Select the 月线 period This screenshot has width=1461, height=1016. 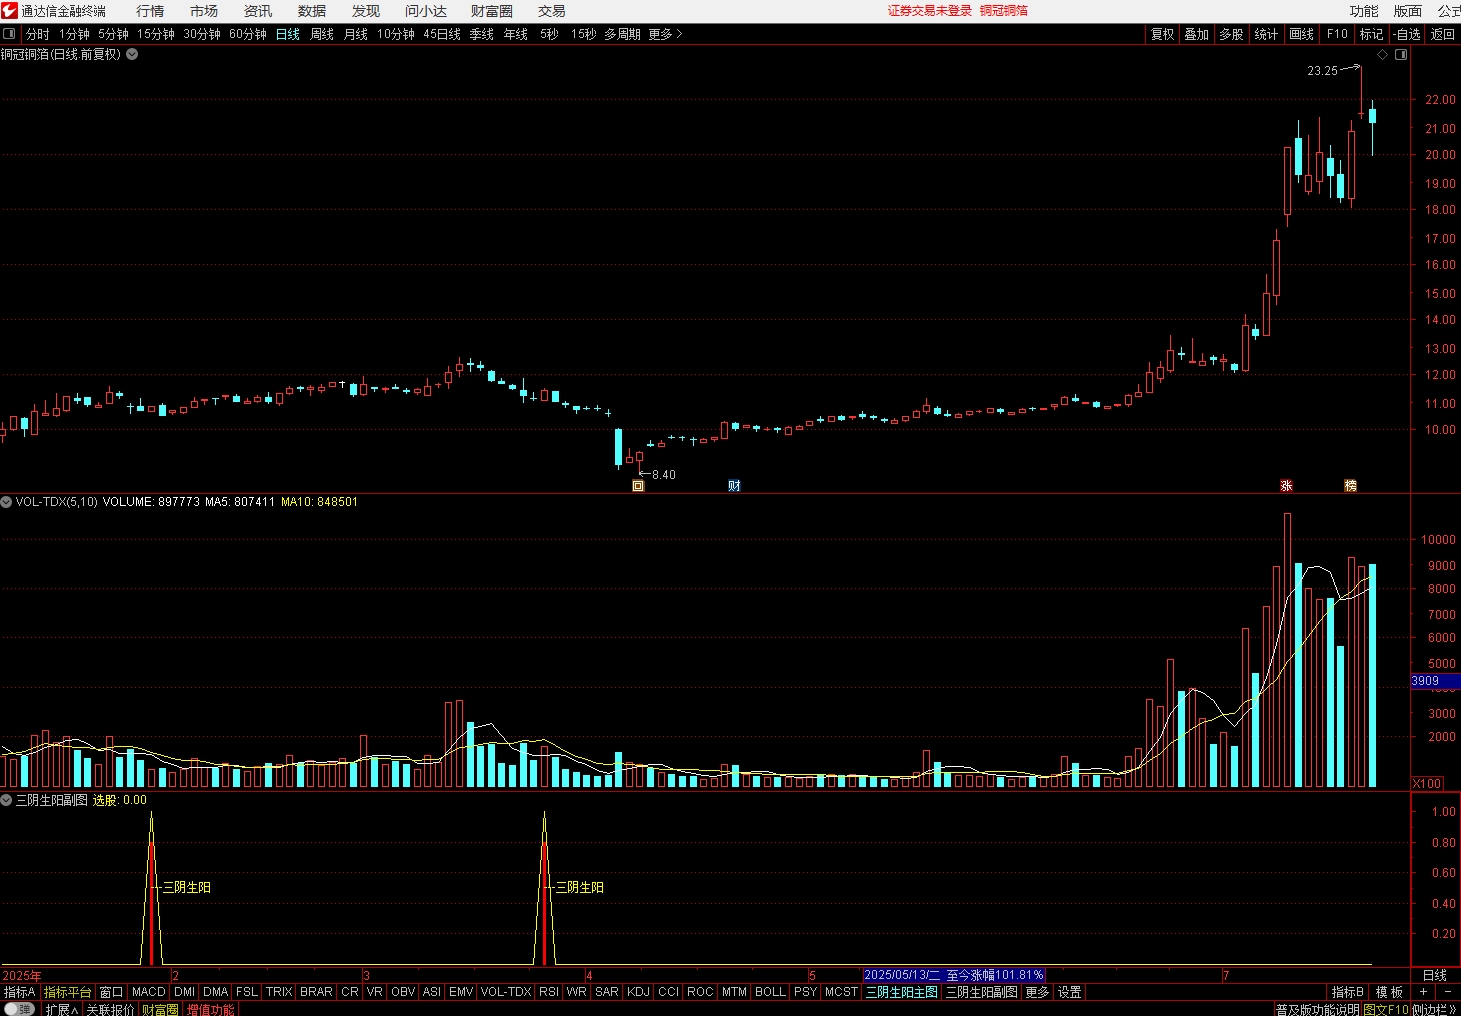click(x=356, y=34)
